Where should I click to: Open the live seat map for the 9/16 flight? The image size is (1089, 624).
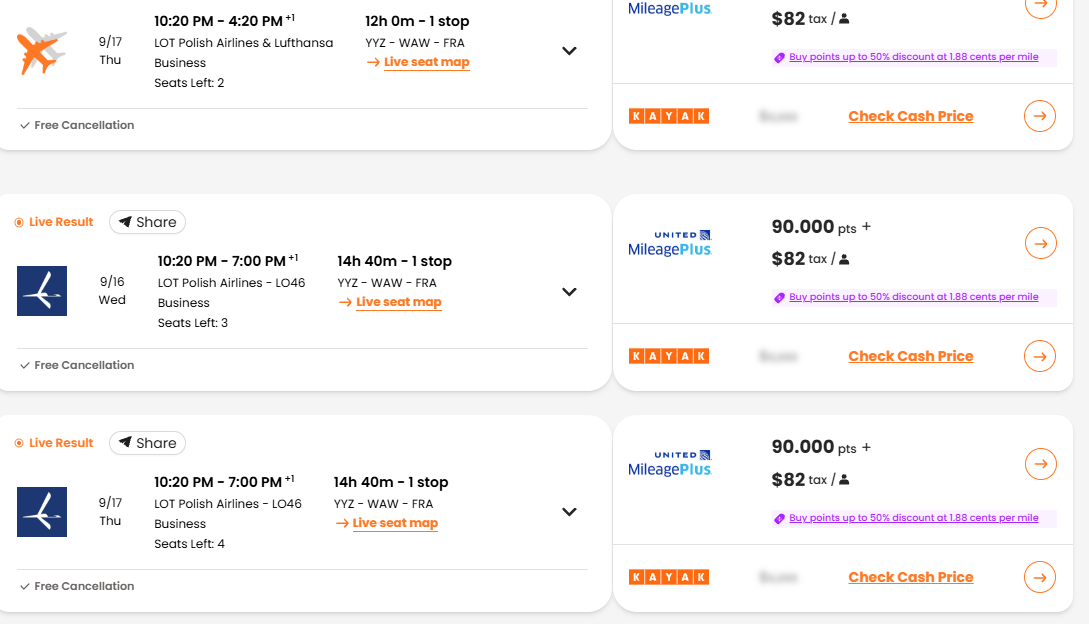(x=398, y=302)
